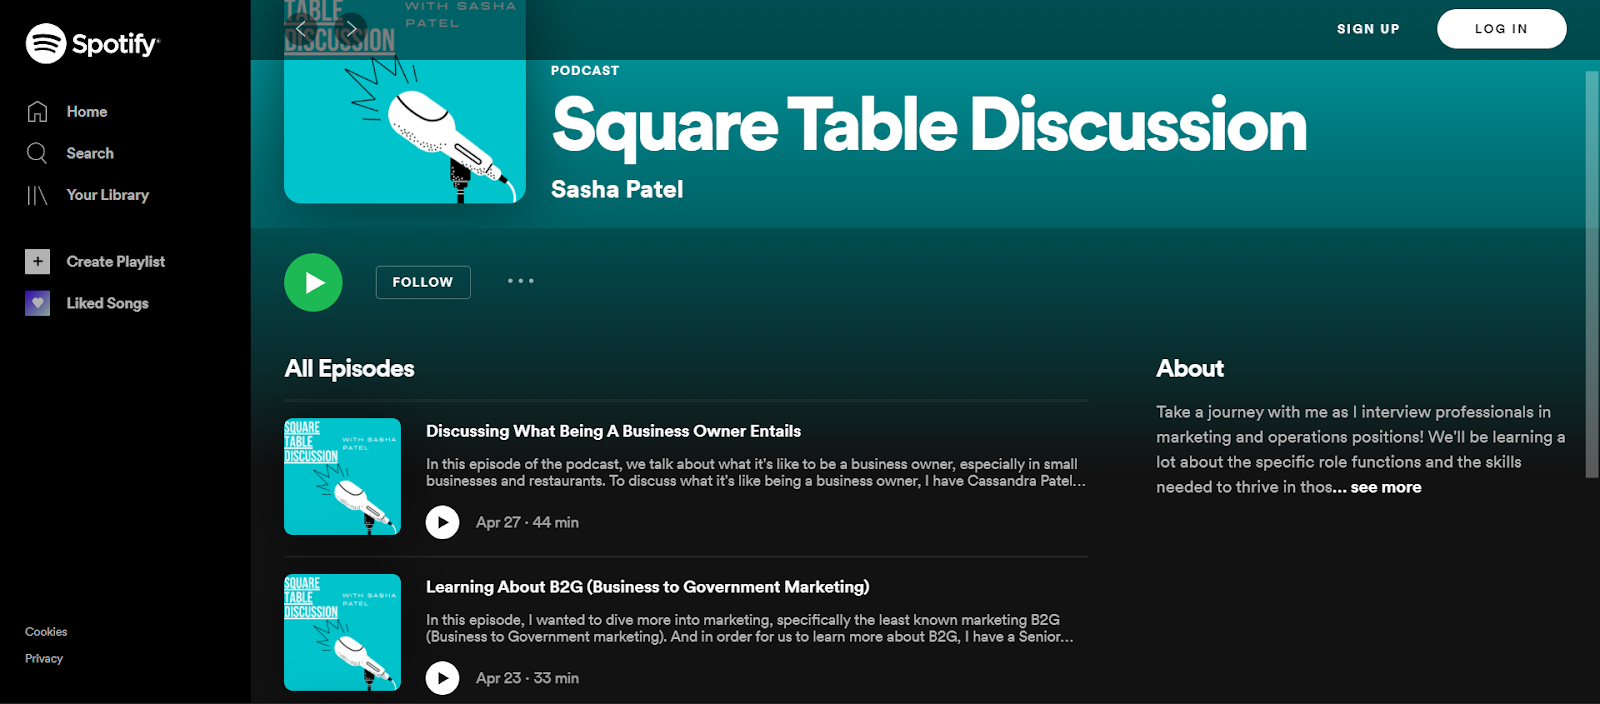1600x704 pixels.
Task: Click the Search magnifier icon
Action: (x=37, y=153)
